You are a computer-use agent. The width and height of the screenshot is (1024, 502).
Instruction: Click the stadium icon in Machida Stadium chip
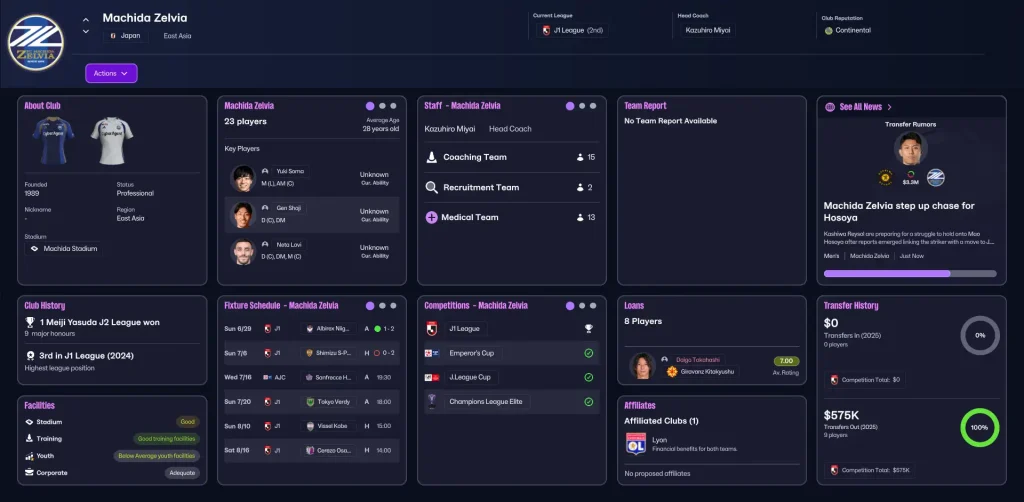click(x=35, y=249)
